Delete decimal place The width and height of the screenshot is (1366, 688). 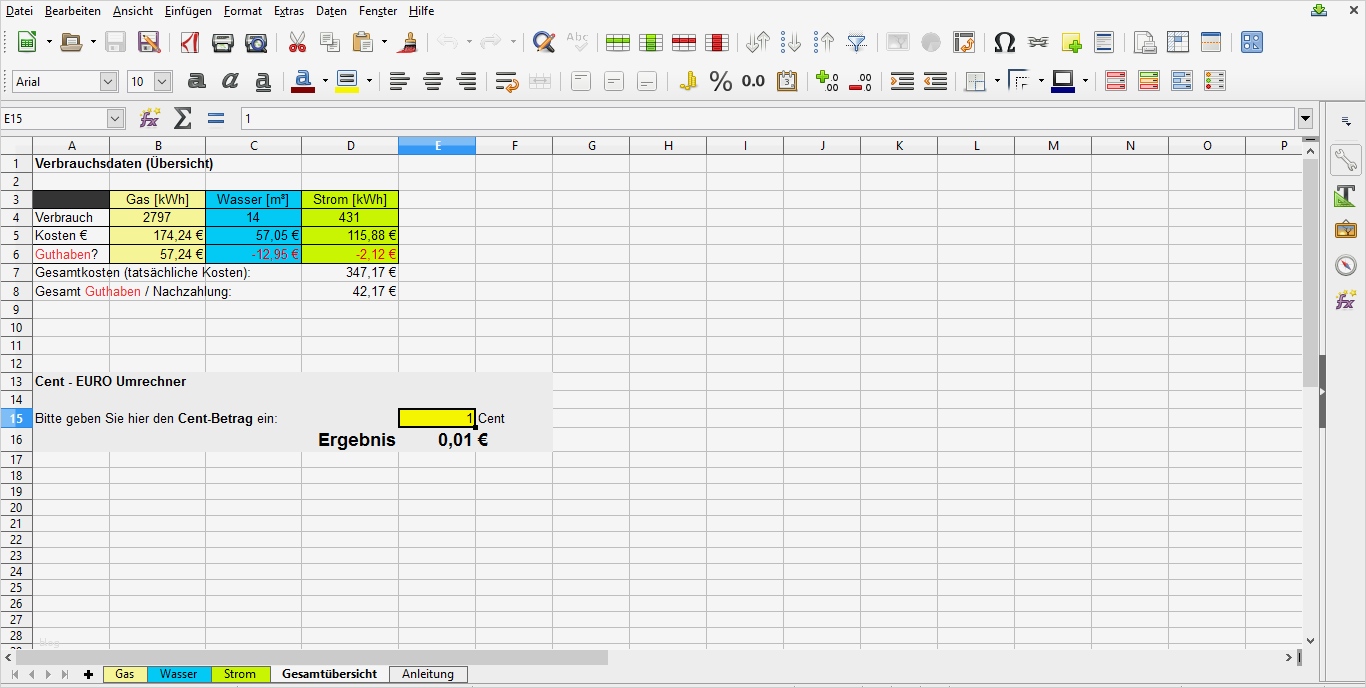[x=860, y=81]
